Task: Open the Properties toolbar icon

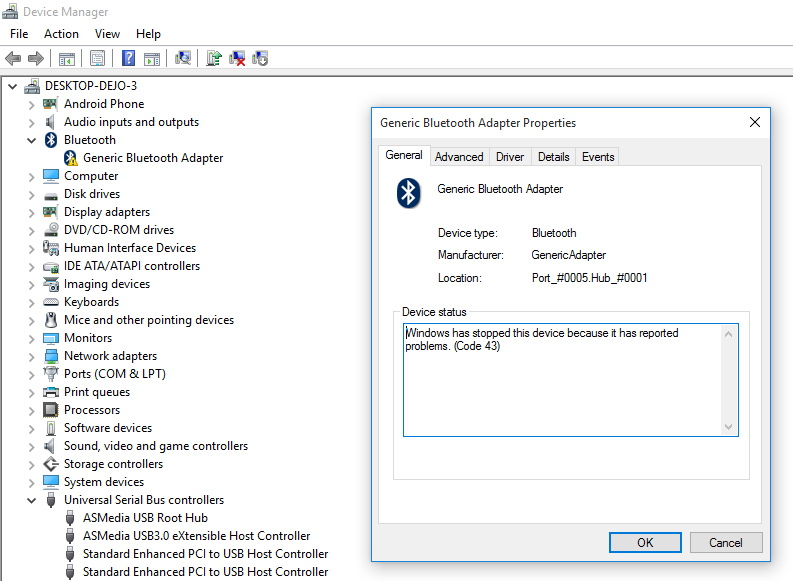Action: coord(97,59)
